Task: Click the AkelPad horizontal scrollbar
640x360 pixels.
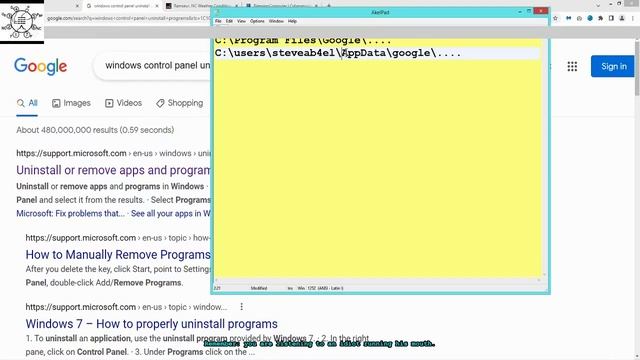Action: [x=377, y=280]
